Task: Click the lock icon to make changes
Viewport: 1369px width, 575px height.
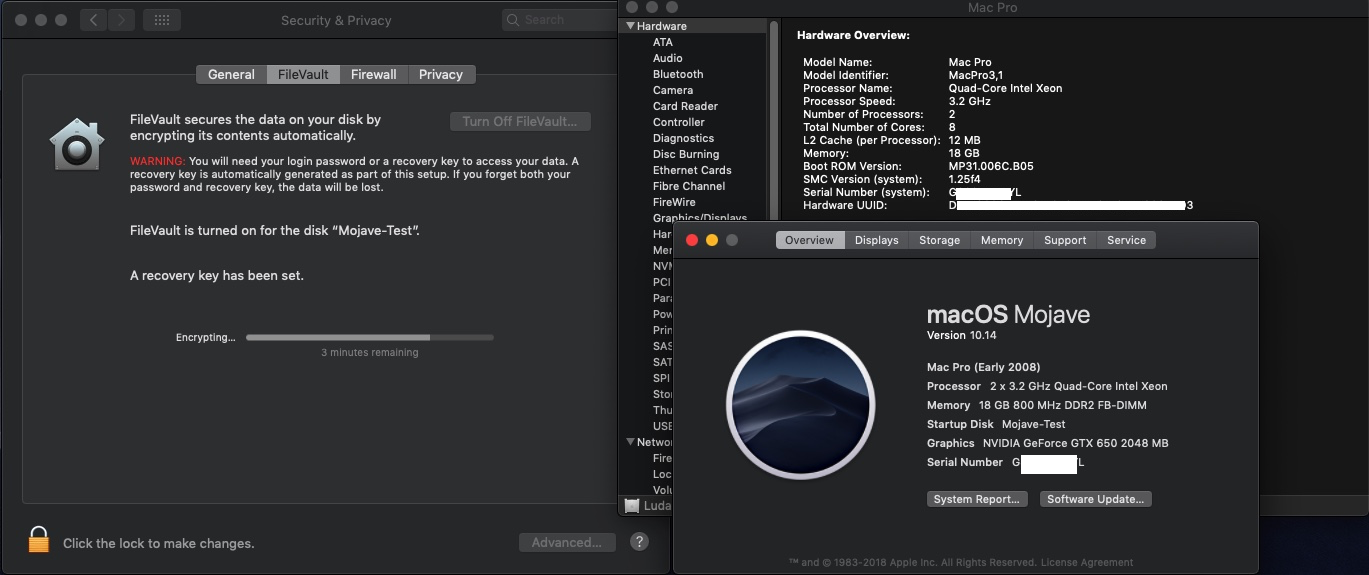Action: click(x=38, y=540)
